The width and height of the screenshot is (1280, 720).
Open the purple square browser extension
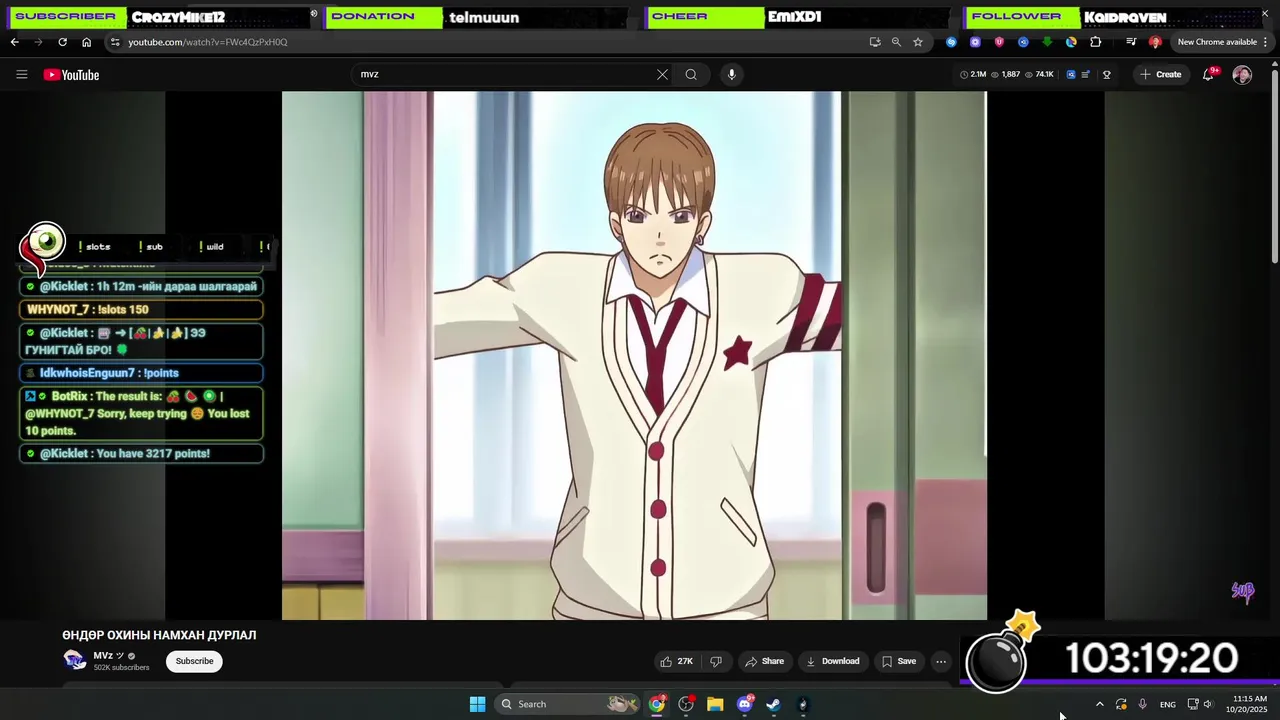[x=975, y=42]
